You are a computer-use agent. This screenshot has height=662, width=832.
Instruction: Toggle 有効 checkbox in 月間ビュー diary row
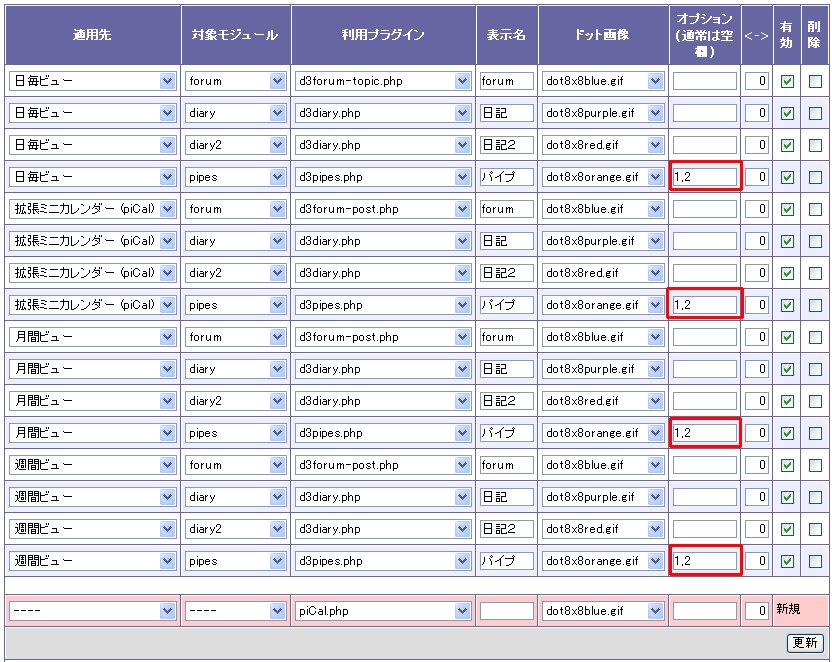click(787, 369)
